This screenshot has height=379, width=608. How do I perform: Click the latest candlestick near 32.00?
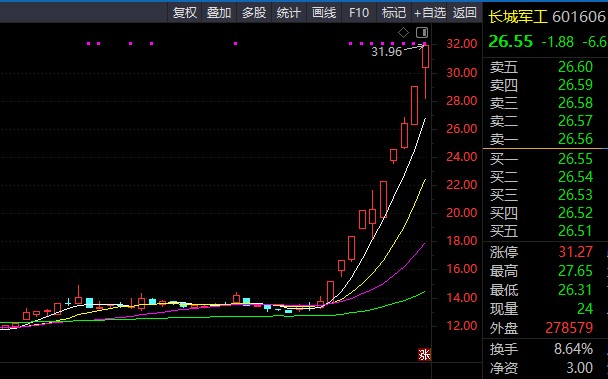pos(425,57)
